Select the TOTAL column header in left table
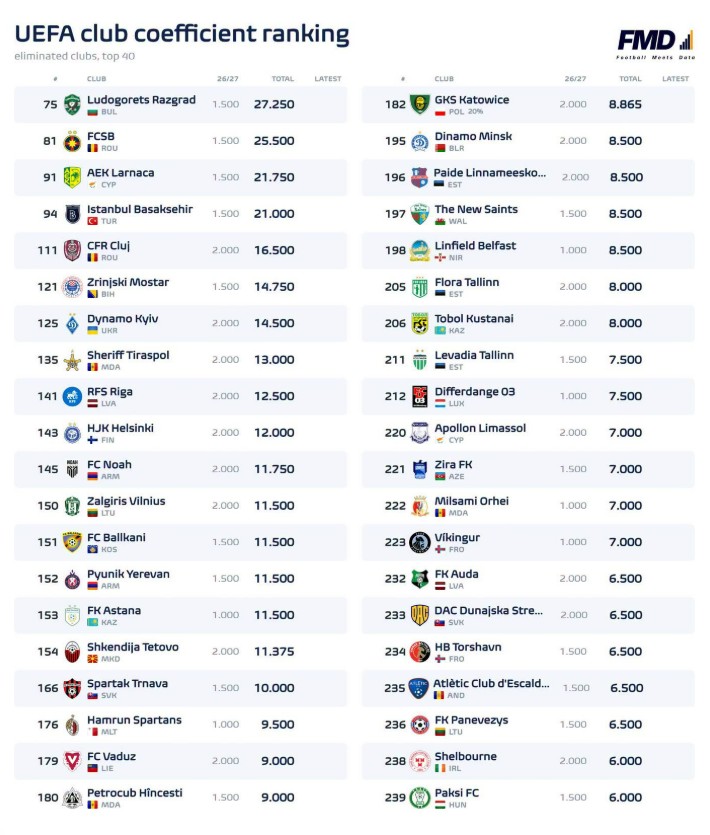Viewport: 710px width, 835px height. click(282, 79)
